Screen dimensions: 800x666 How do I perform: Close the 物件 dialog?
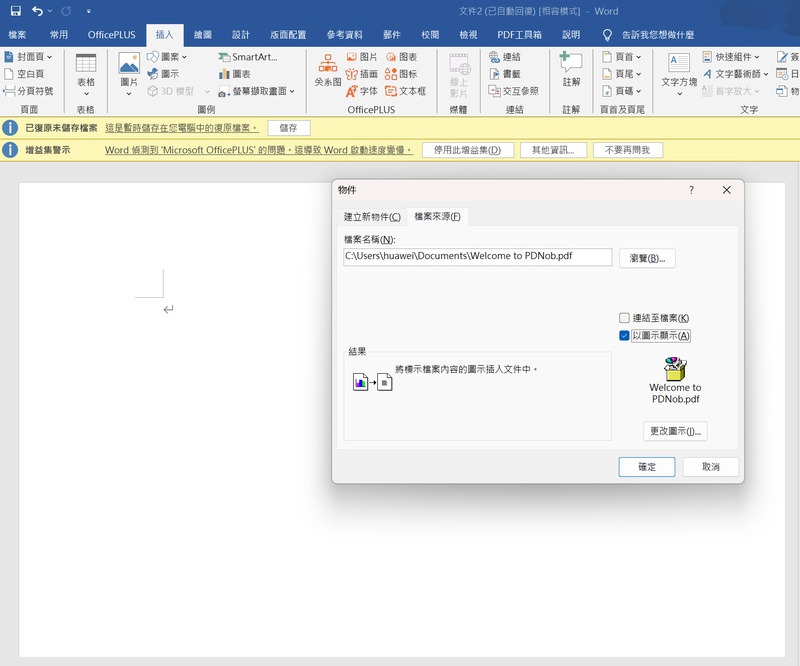[727, 190]
